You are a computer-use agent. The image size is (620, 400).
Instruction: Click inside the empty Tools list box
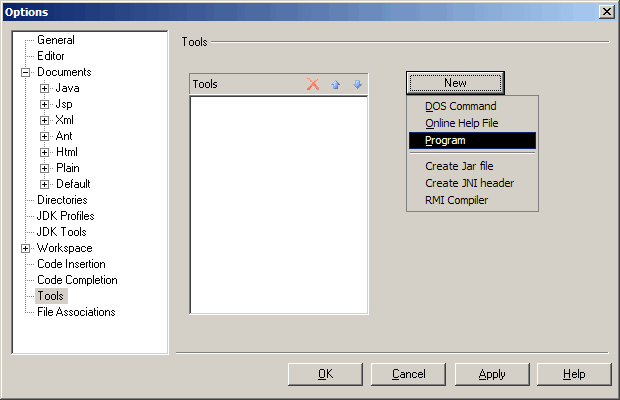pyautogui.click(x=279, y=205)
